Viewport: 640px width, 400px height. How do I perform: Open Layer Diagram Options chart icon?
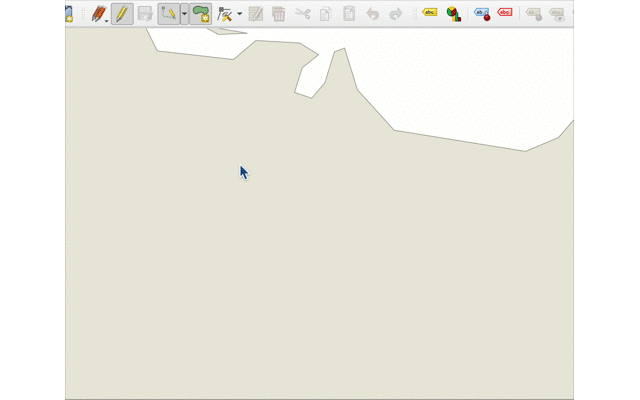[453, 14]
